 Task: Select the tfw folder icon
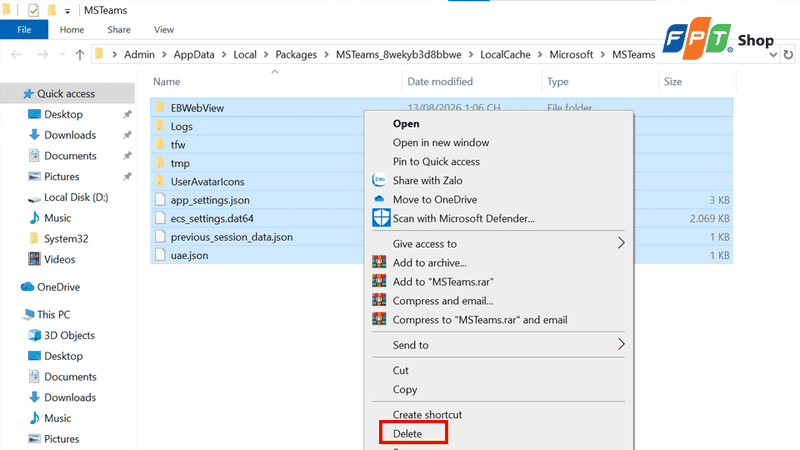click(x=160, y=144)
